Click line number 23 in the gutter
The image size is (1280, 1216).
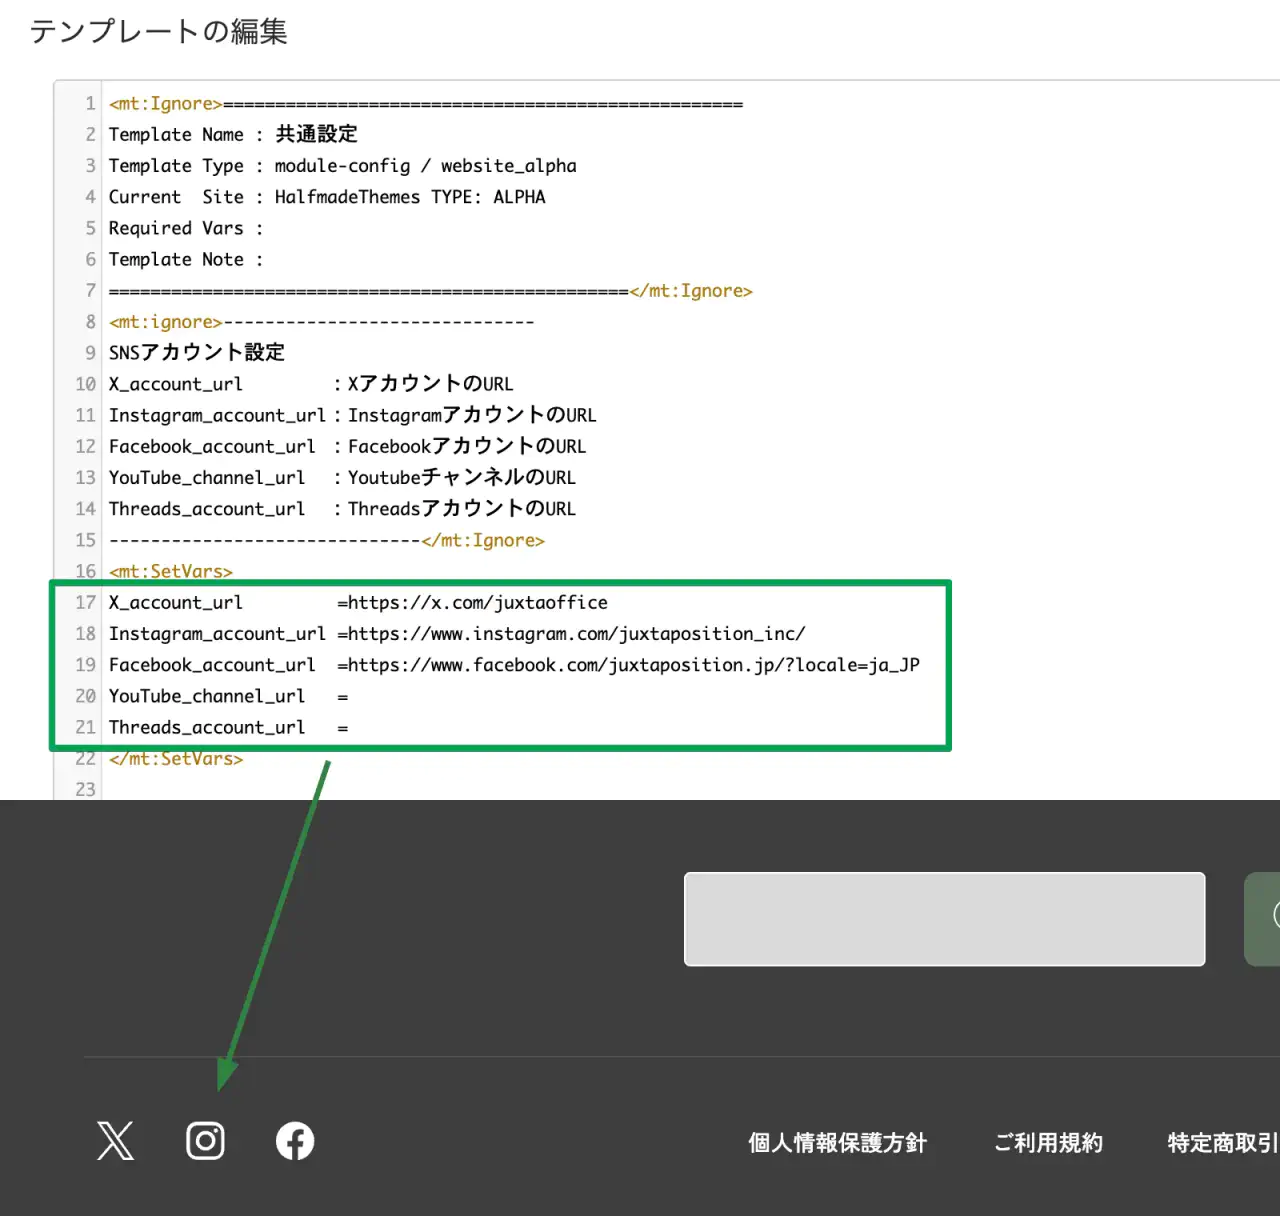click(x=86, y=790)
